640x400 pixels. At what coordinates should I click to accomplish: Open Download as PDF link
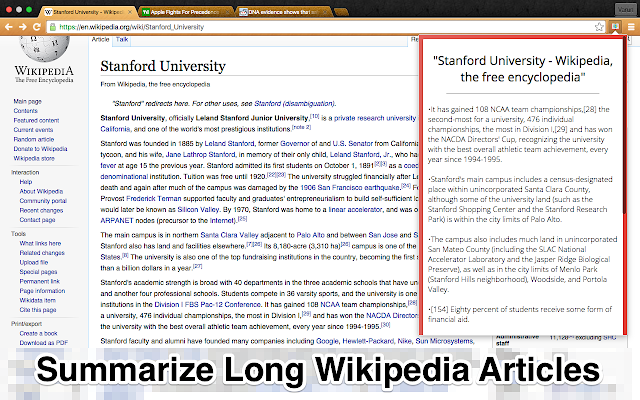click(44, 342)
